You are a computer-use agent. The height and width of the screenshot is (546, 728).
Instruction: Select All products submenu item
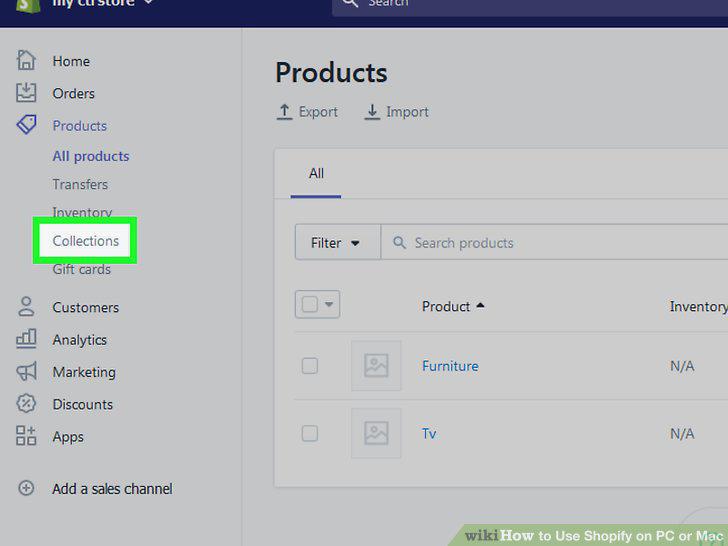click(91, 156)
